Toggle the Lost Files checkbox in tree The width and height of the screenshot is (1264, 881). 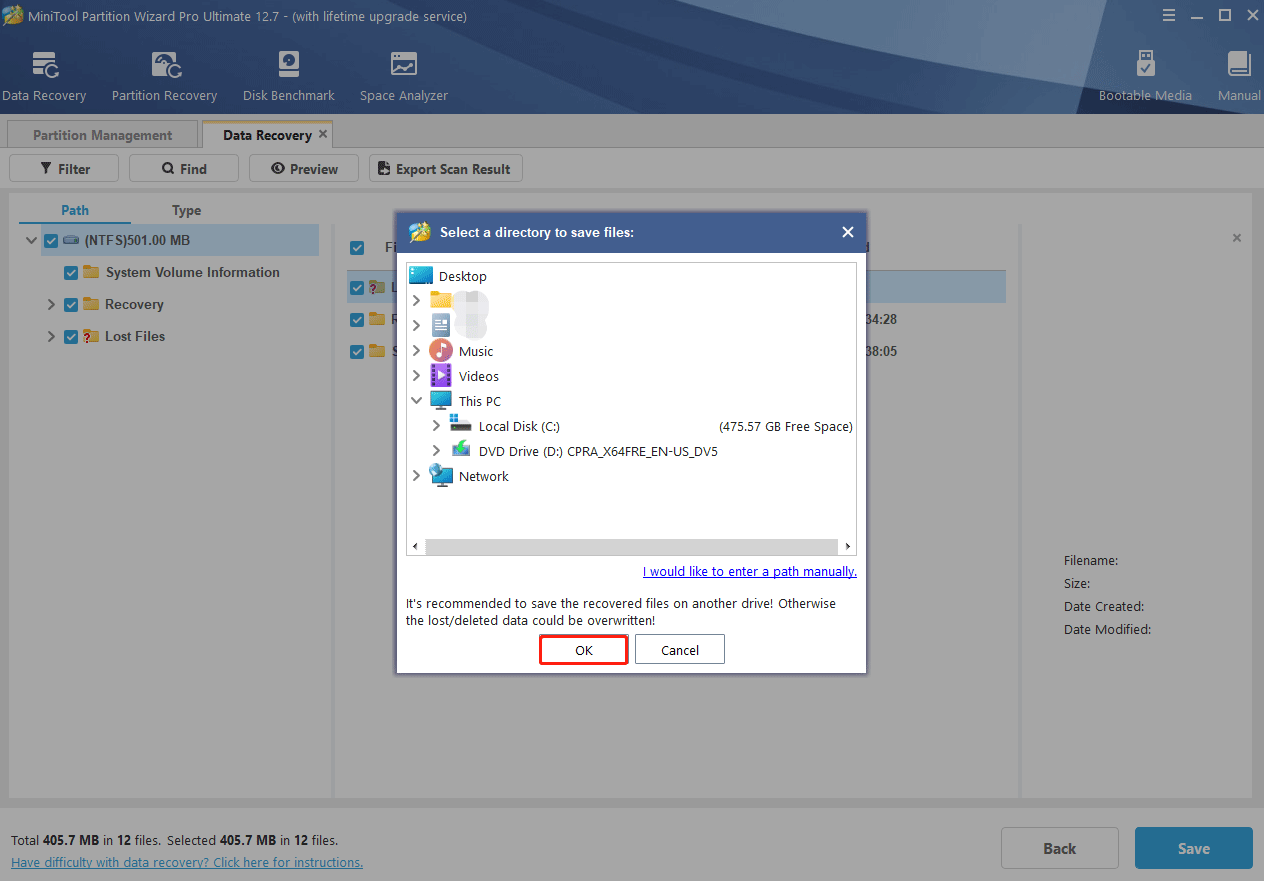[x=71, y=337]
